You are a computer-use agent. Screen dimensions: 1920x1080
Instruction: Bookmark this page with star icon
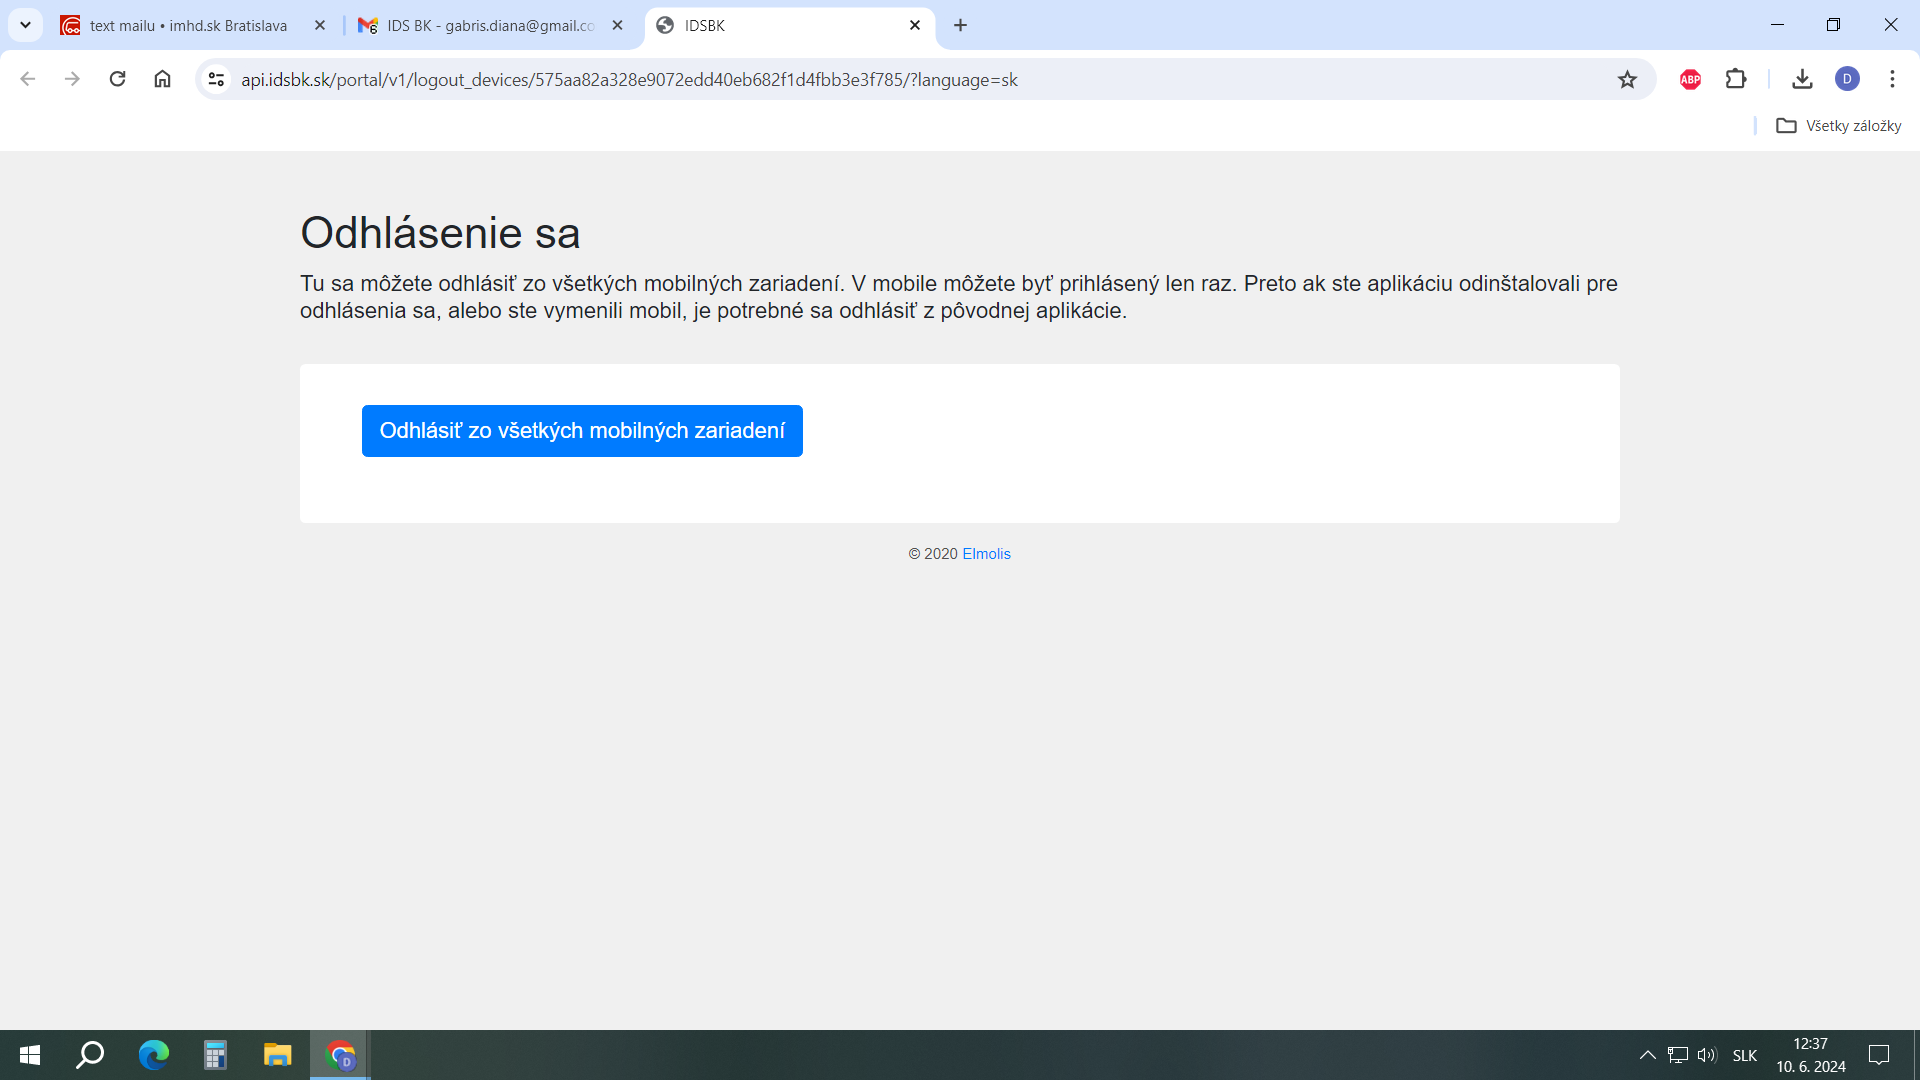(1627, 79)
